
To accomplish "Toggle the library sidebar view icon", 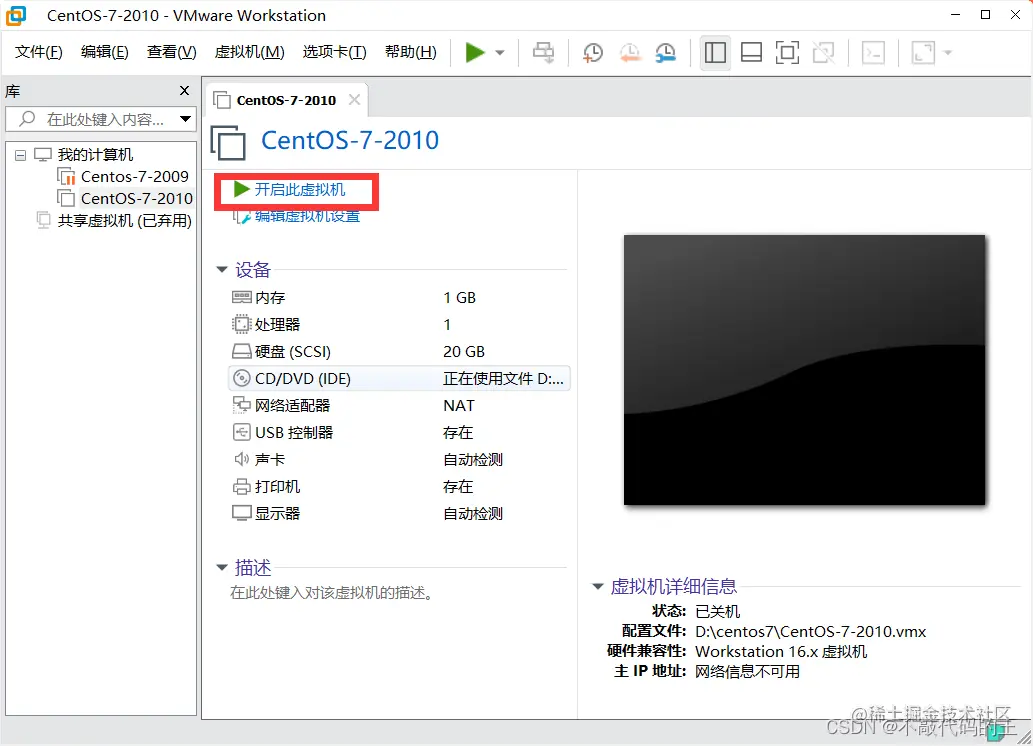I will coord(715,53).
